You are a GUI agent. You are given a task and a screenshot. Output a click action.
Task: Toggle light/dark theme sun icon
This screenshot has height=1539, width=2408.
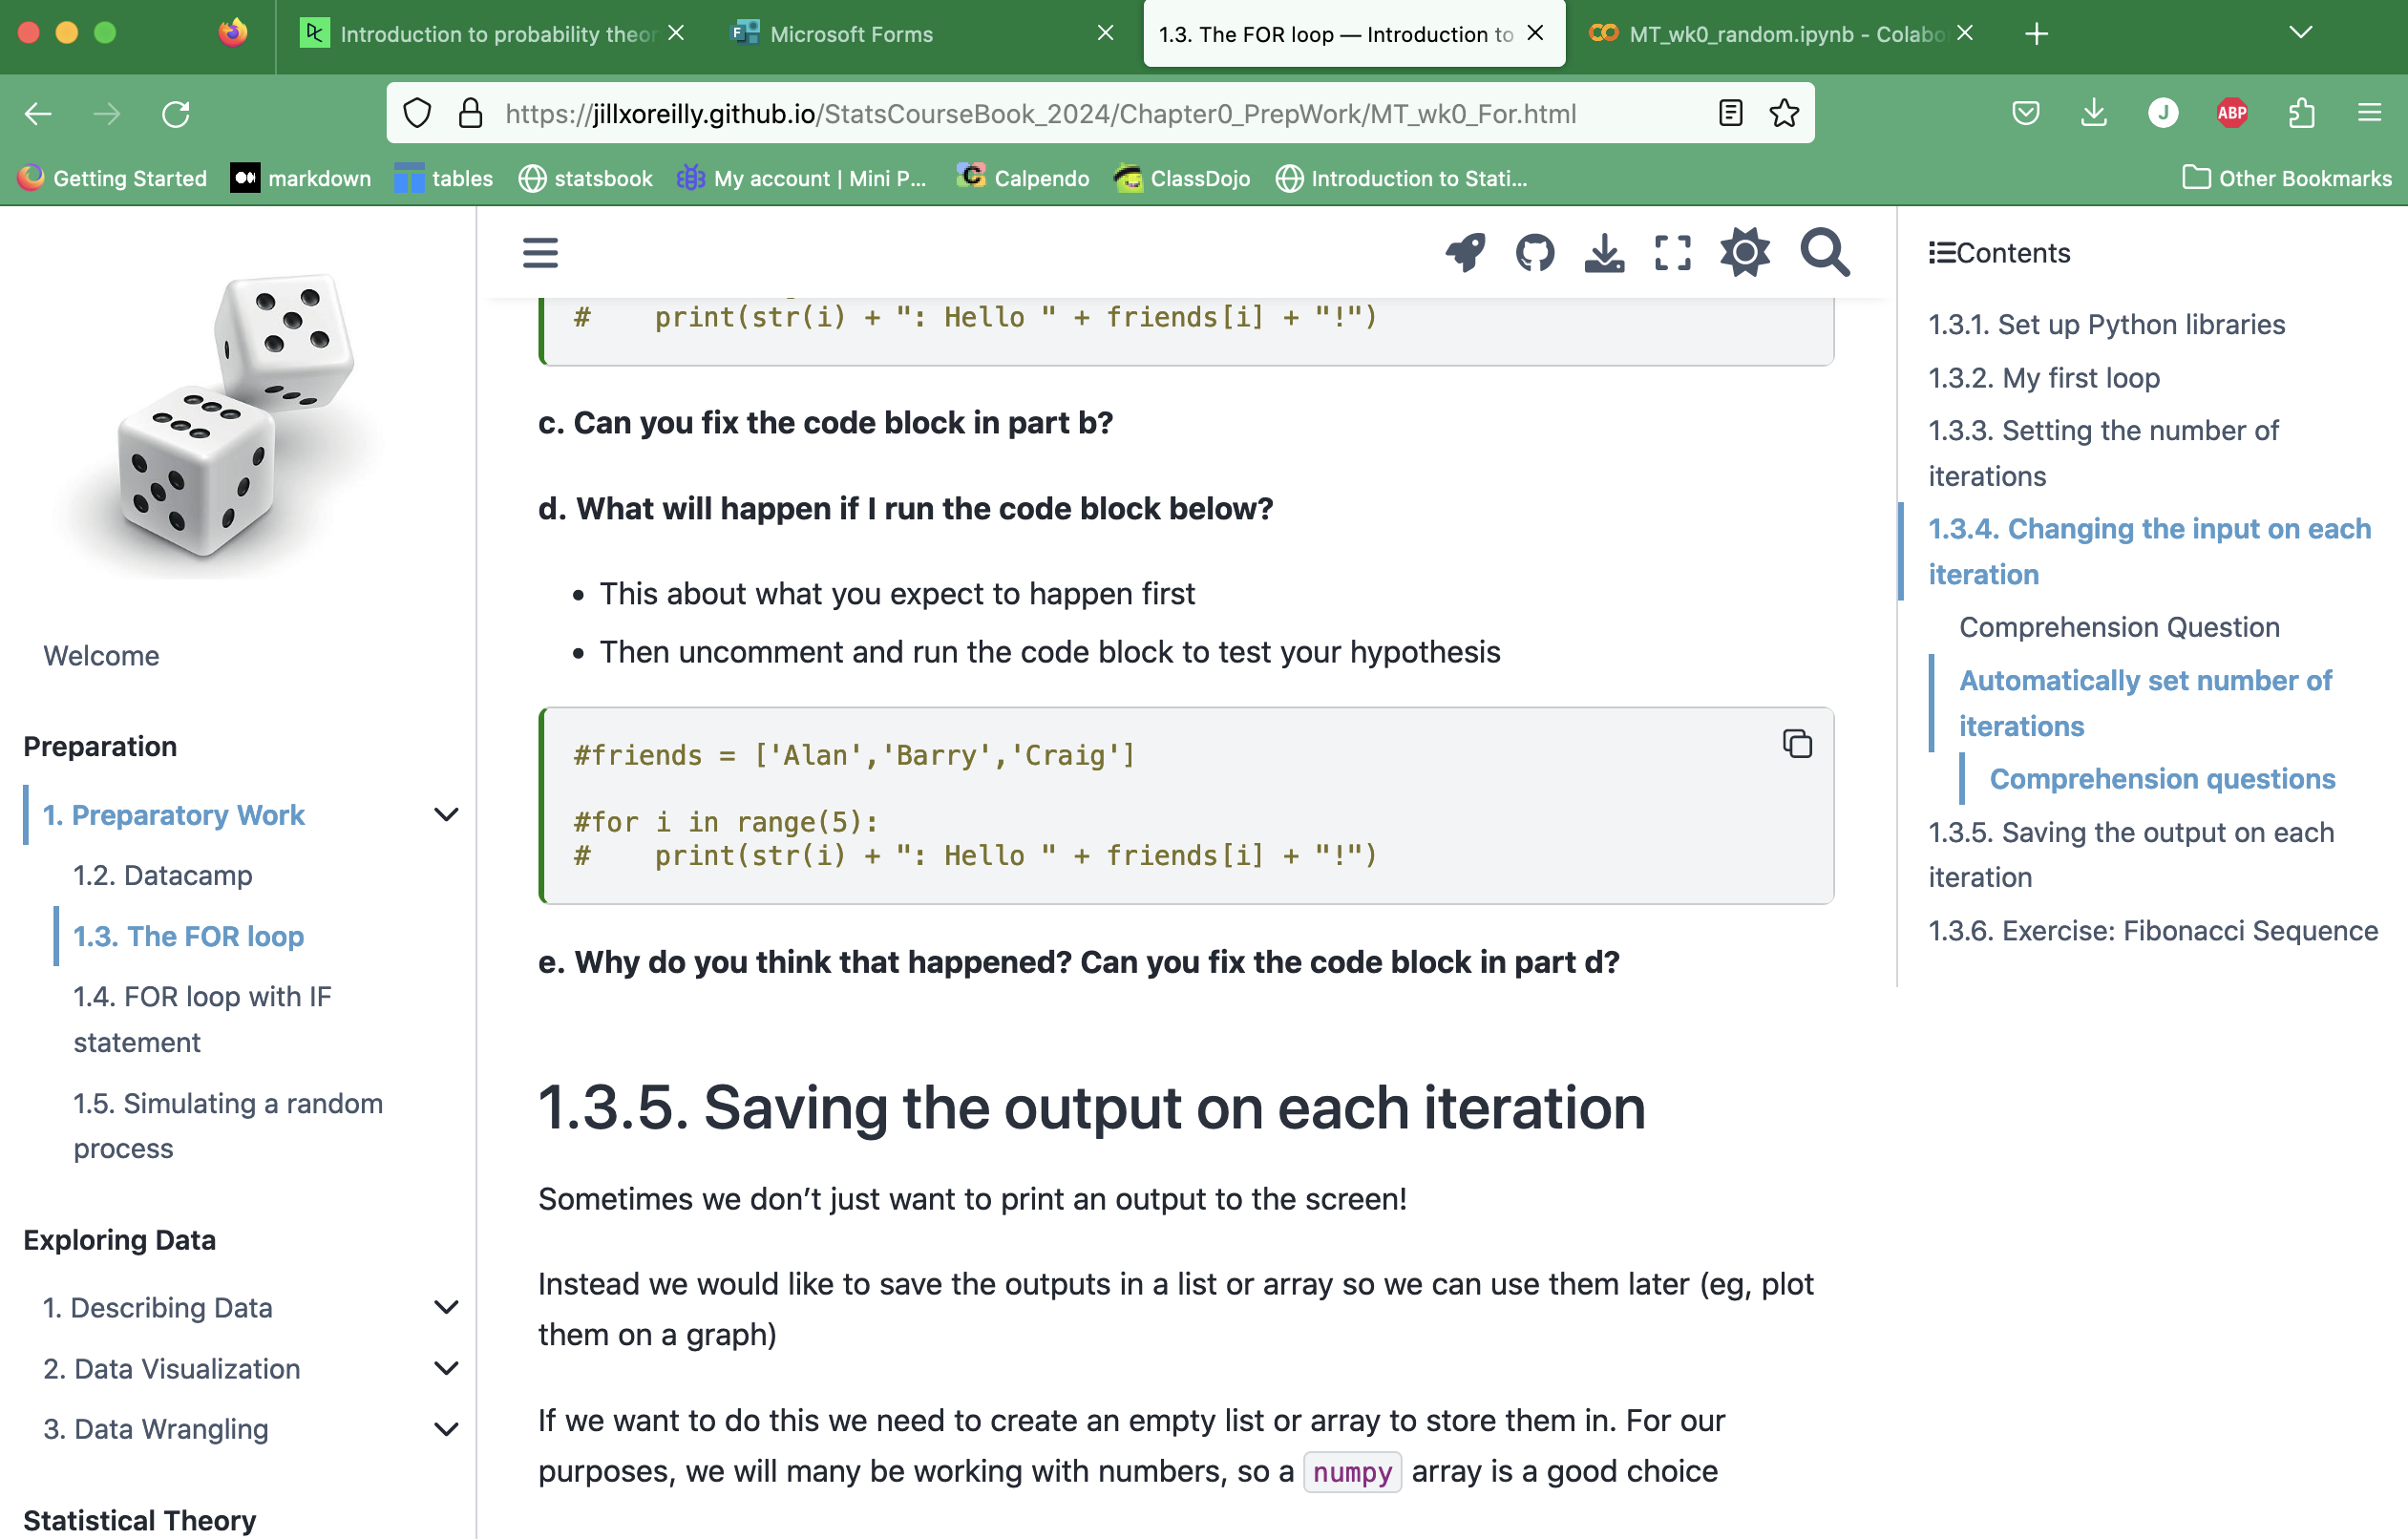tap(1744, 252)
